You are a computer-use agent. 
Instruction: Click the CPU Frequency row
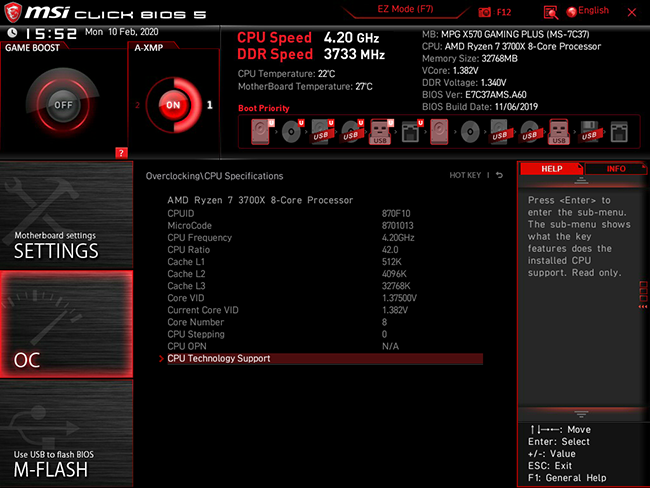pos(325,238)
